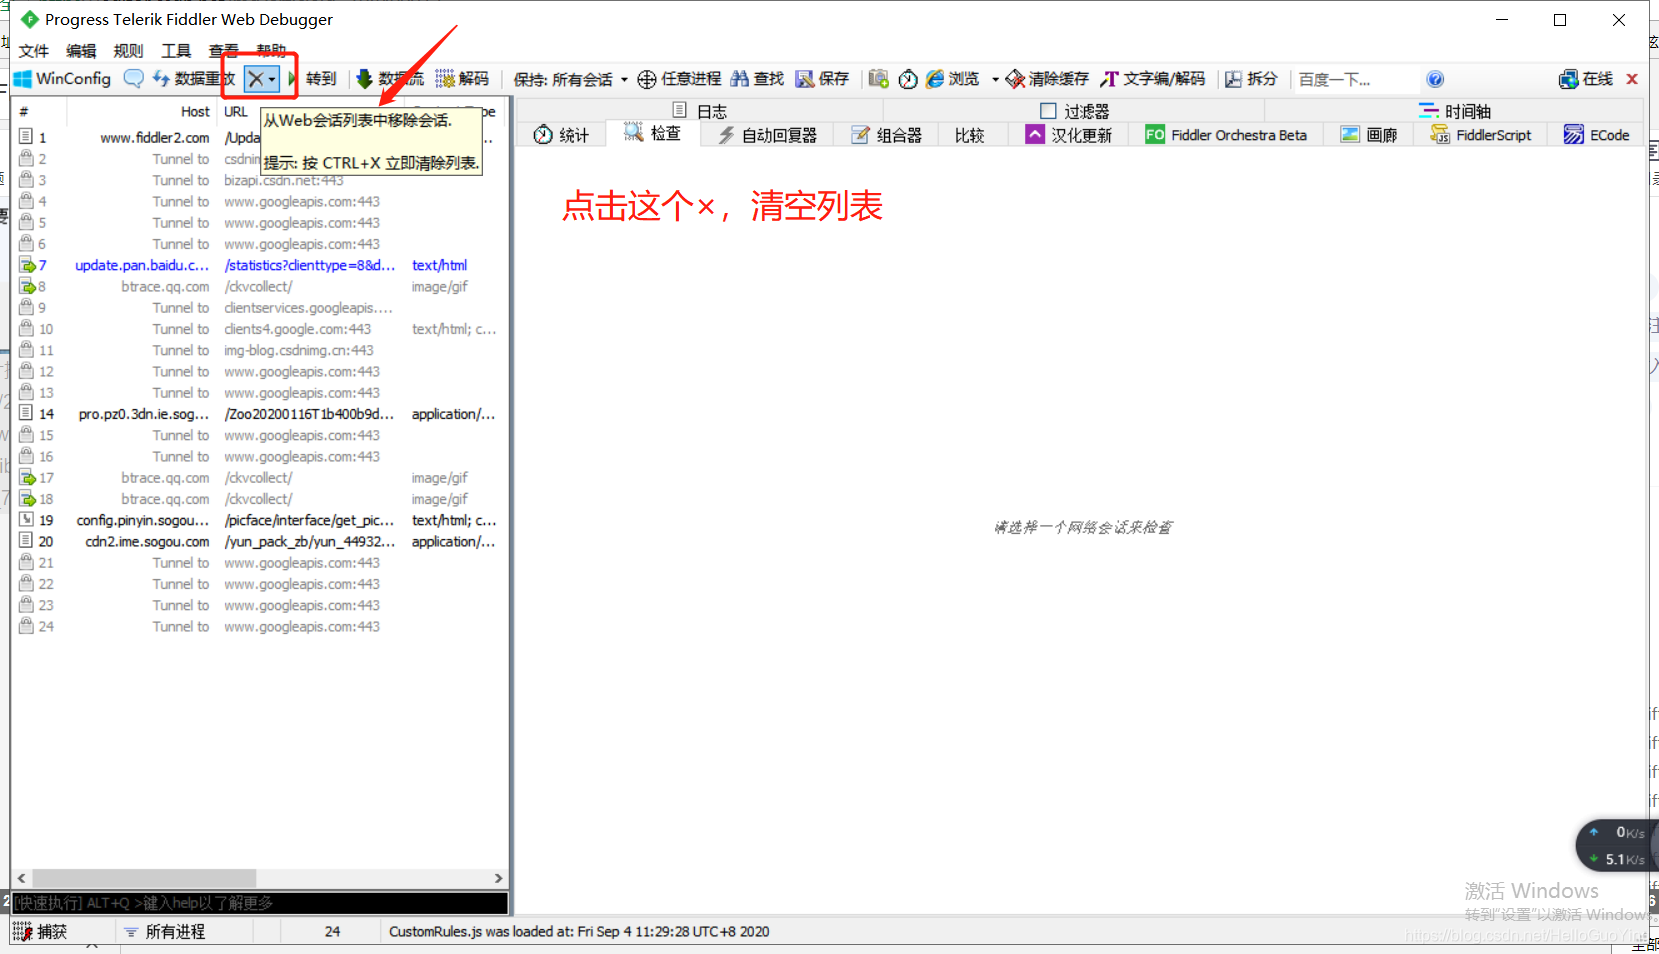Screen dimensions: 1659x954
Task: Click the red X beside 在线
Action: pyautogui.click(x=1632, y=79)
